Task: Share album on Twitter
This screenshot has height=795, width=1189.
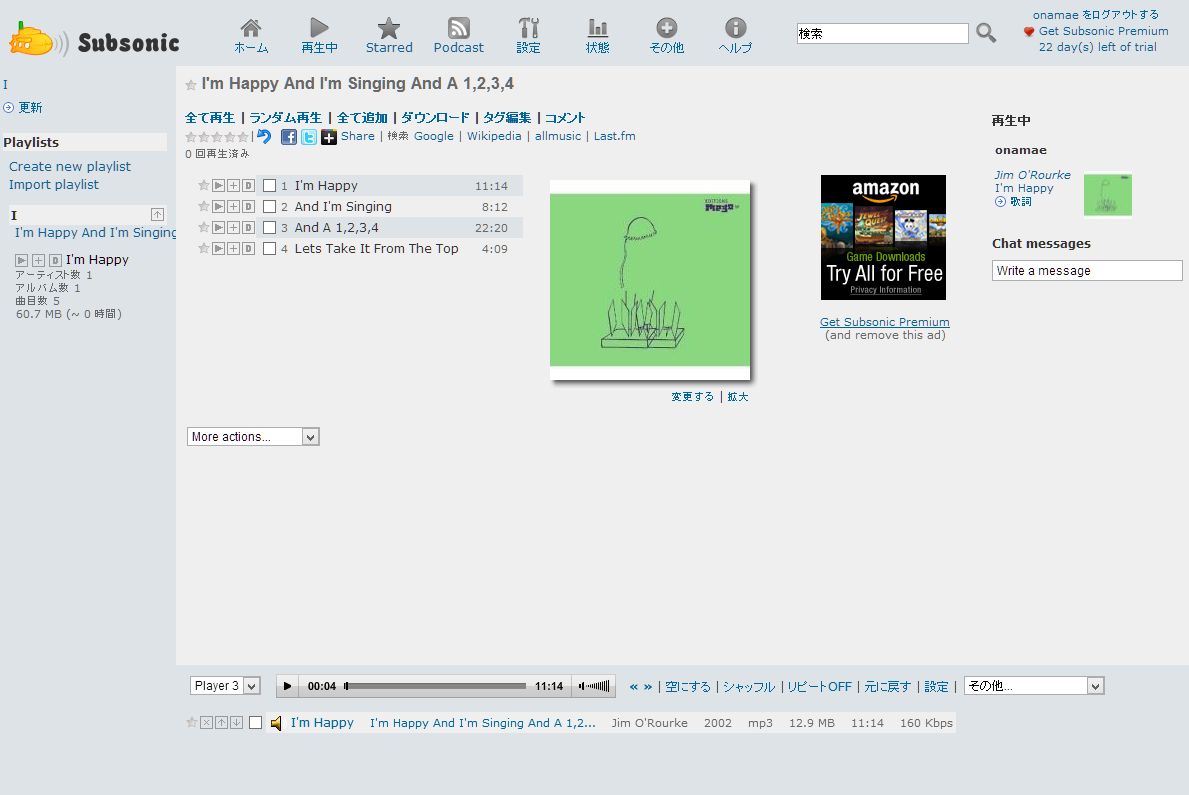Action: 309,137
